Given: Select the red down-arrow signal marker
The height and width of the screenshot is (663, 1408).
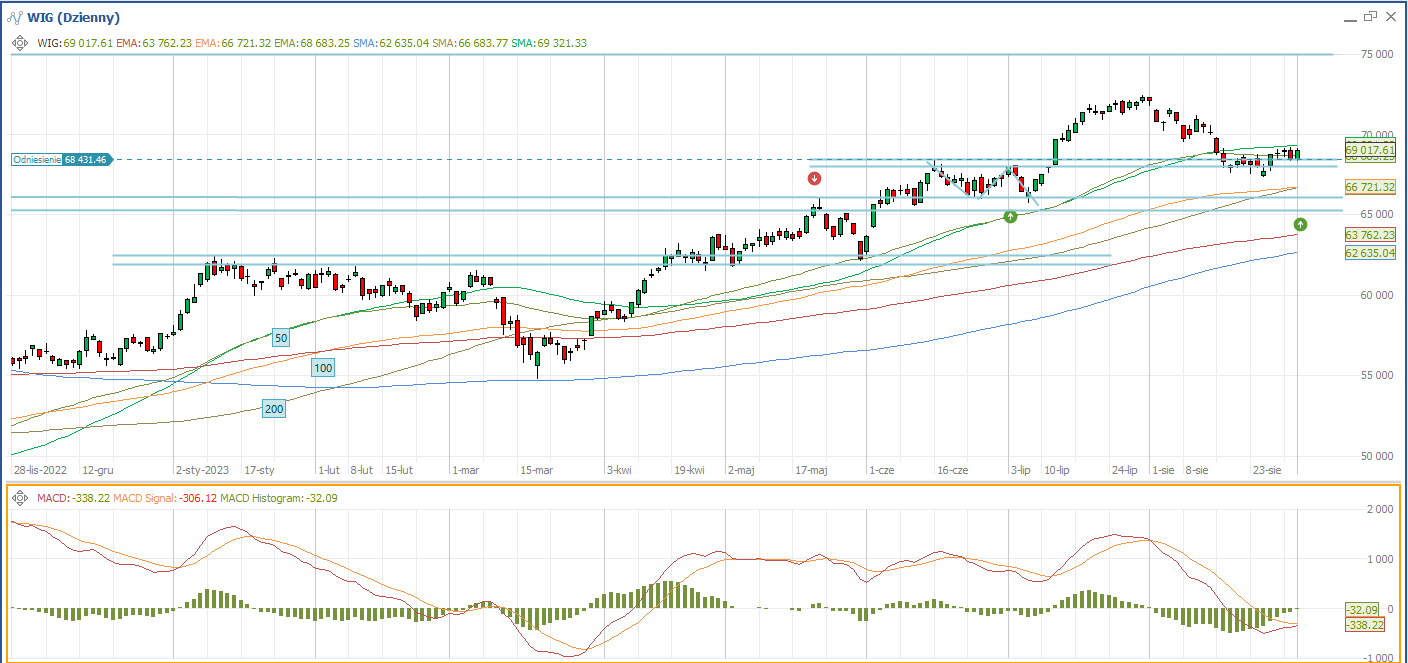Looking at the screenshot, I should click(815, 179).
